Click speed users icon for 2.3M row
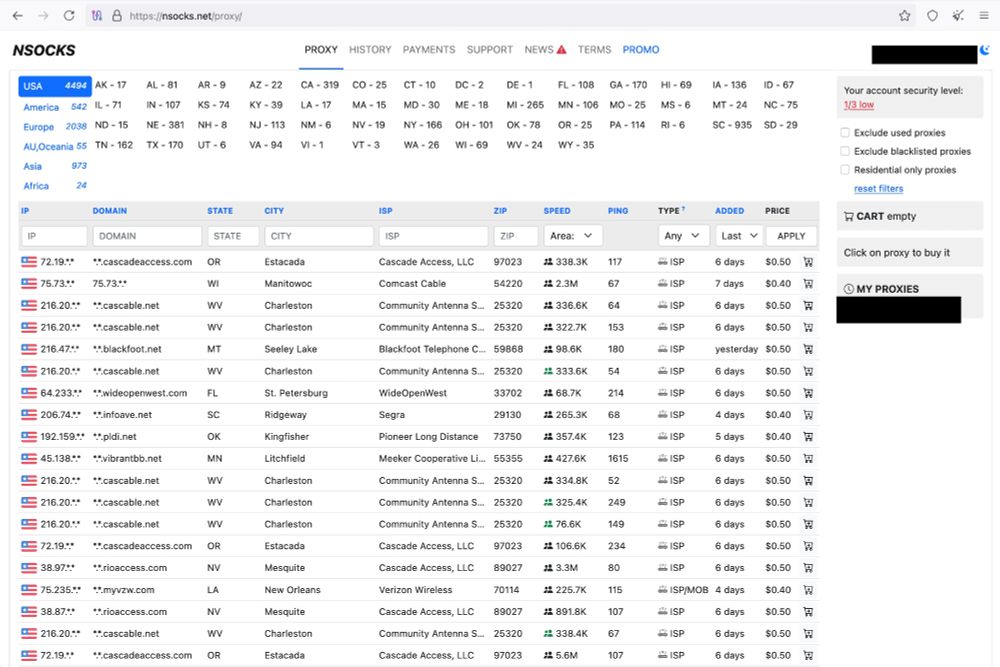The height and width of the screenshot is (667, 1000). [x=548, y=284]
